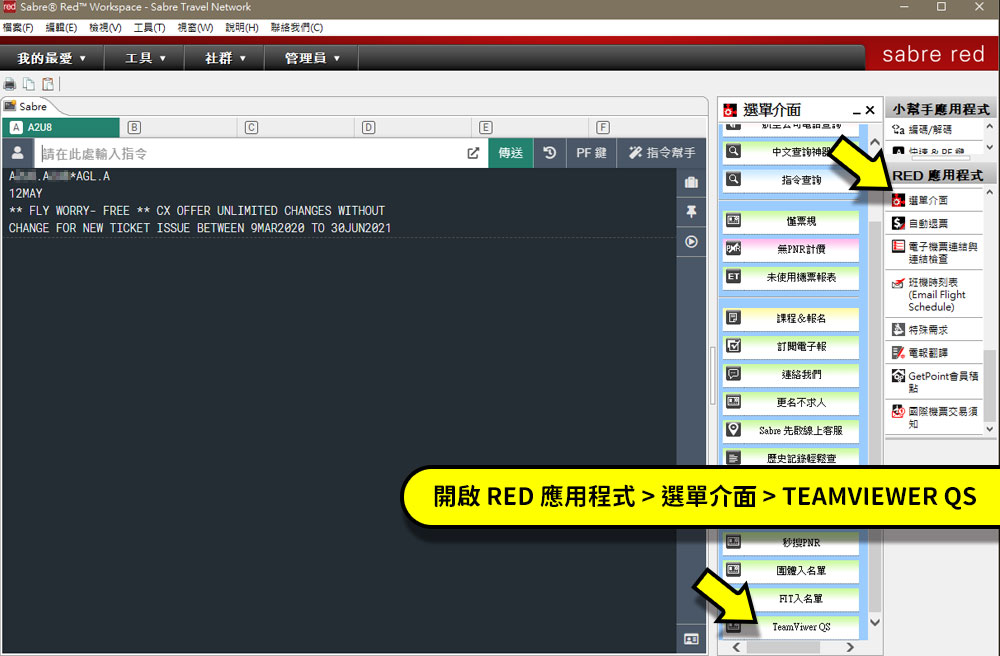Click scroll-down arrow of RED 應用程式 list
The image size is (1000, 656).
[990, 429]
